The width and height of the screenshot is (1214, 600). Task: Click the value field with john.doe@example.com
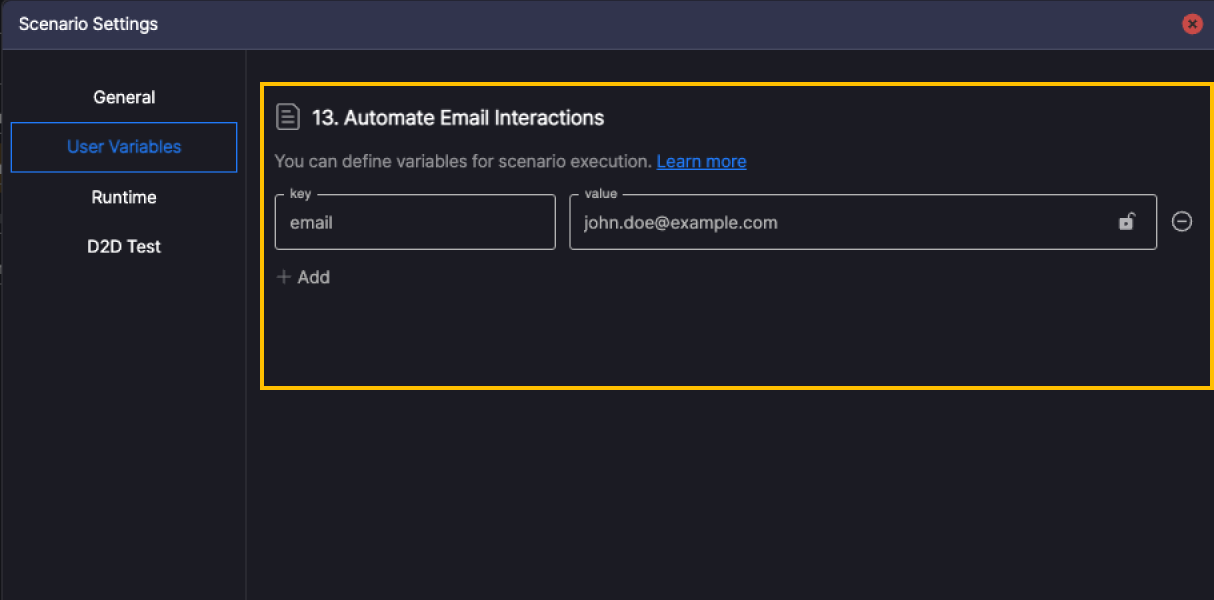click(840, 223)
